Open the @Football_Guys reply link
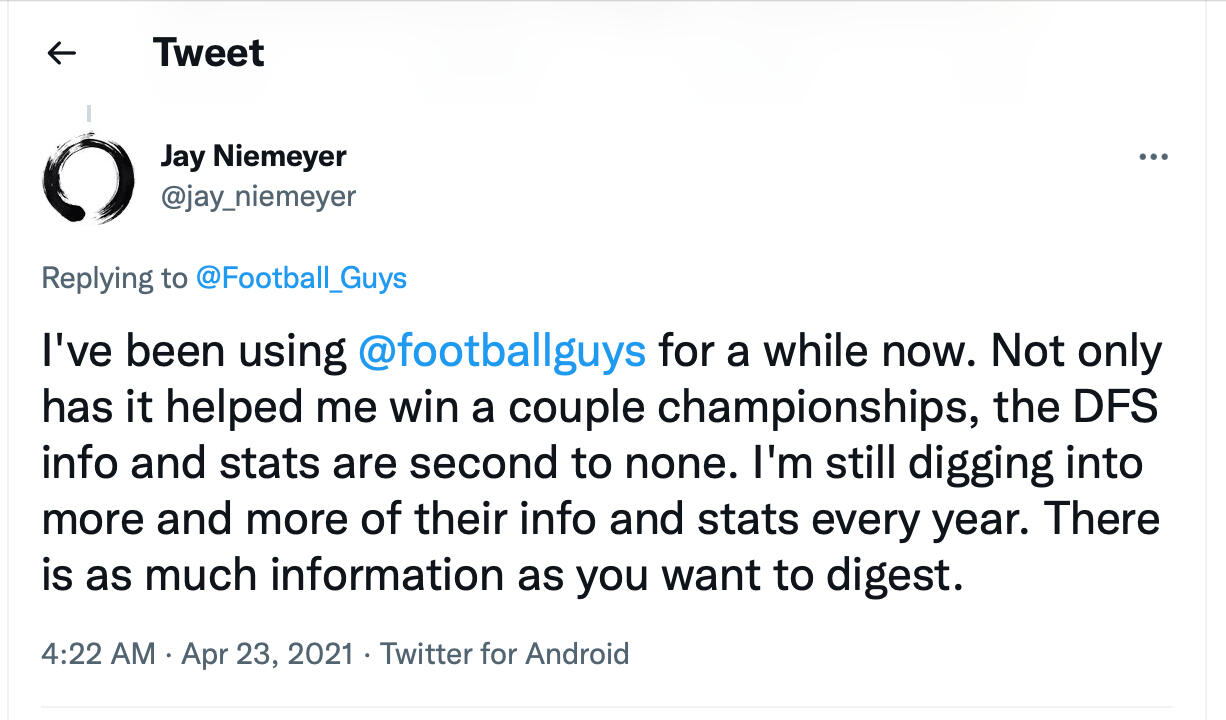Image resolution: width=1226 pixels, height=720 pixels. [301, 277]
